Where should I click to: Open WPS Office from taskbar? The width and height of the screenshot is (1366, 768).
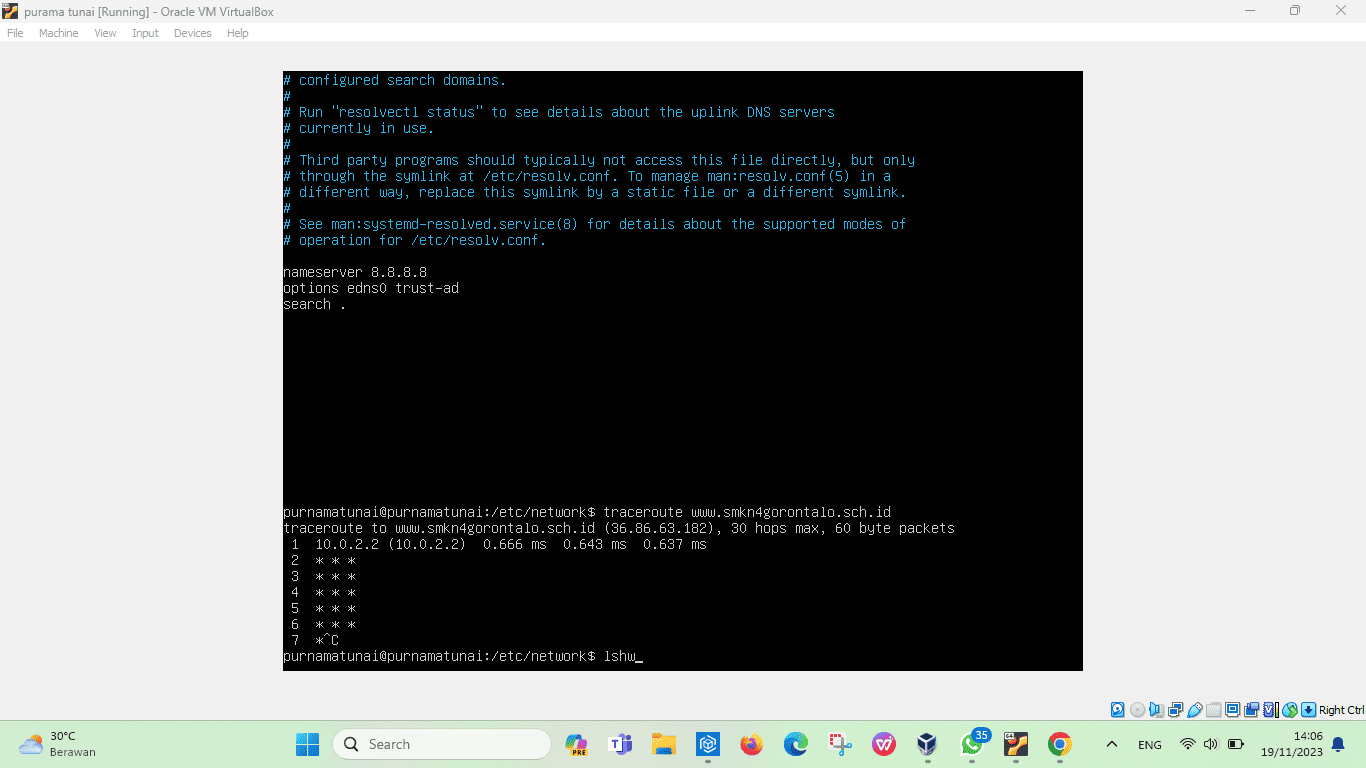pyautogui.click(x=884, y=744)
